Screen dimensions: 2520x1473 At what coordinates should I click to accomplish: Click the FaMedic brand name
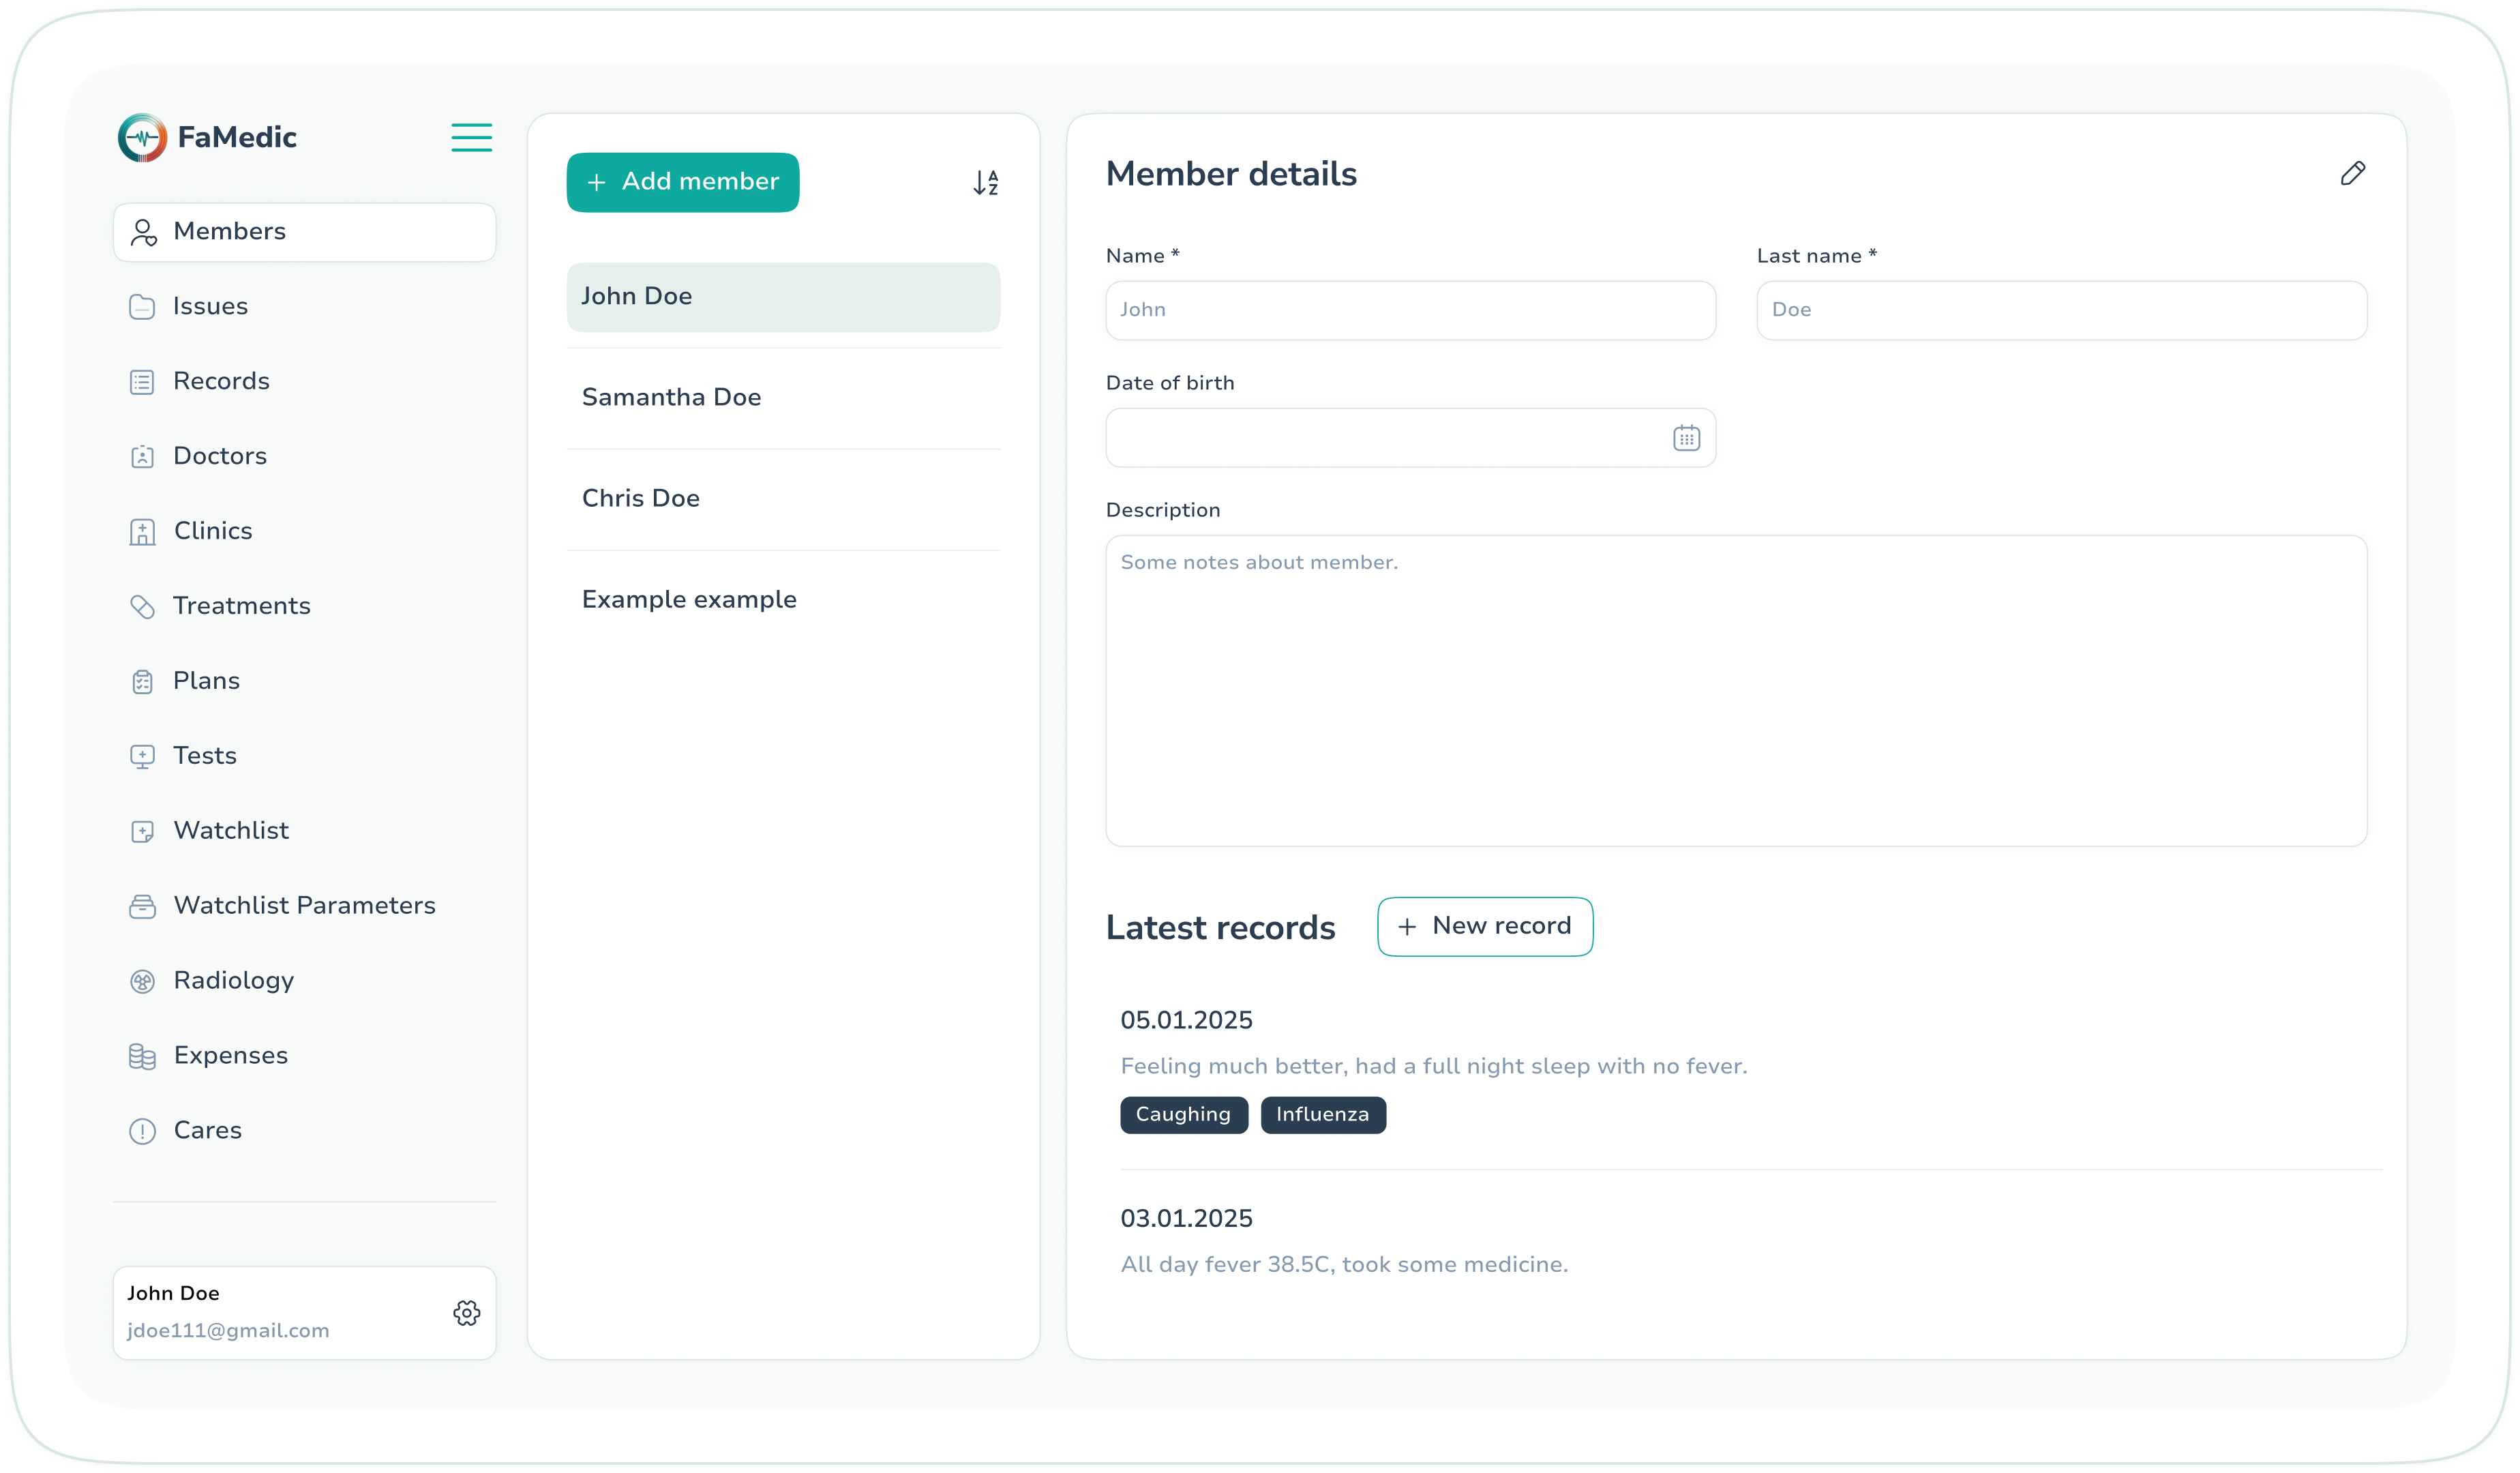click(237, 138)
